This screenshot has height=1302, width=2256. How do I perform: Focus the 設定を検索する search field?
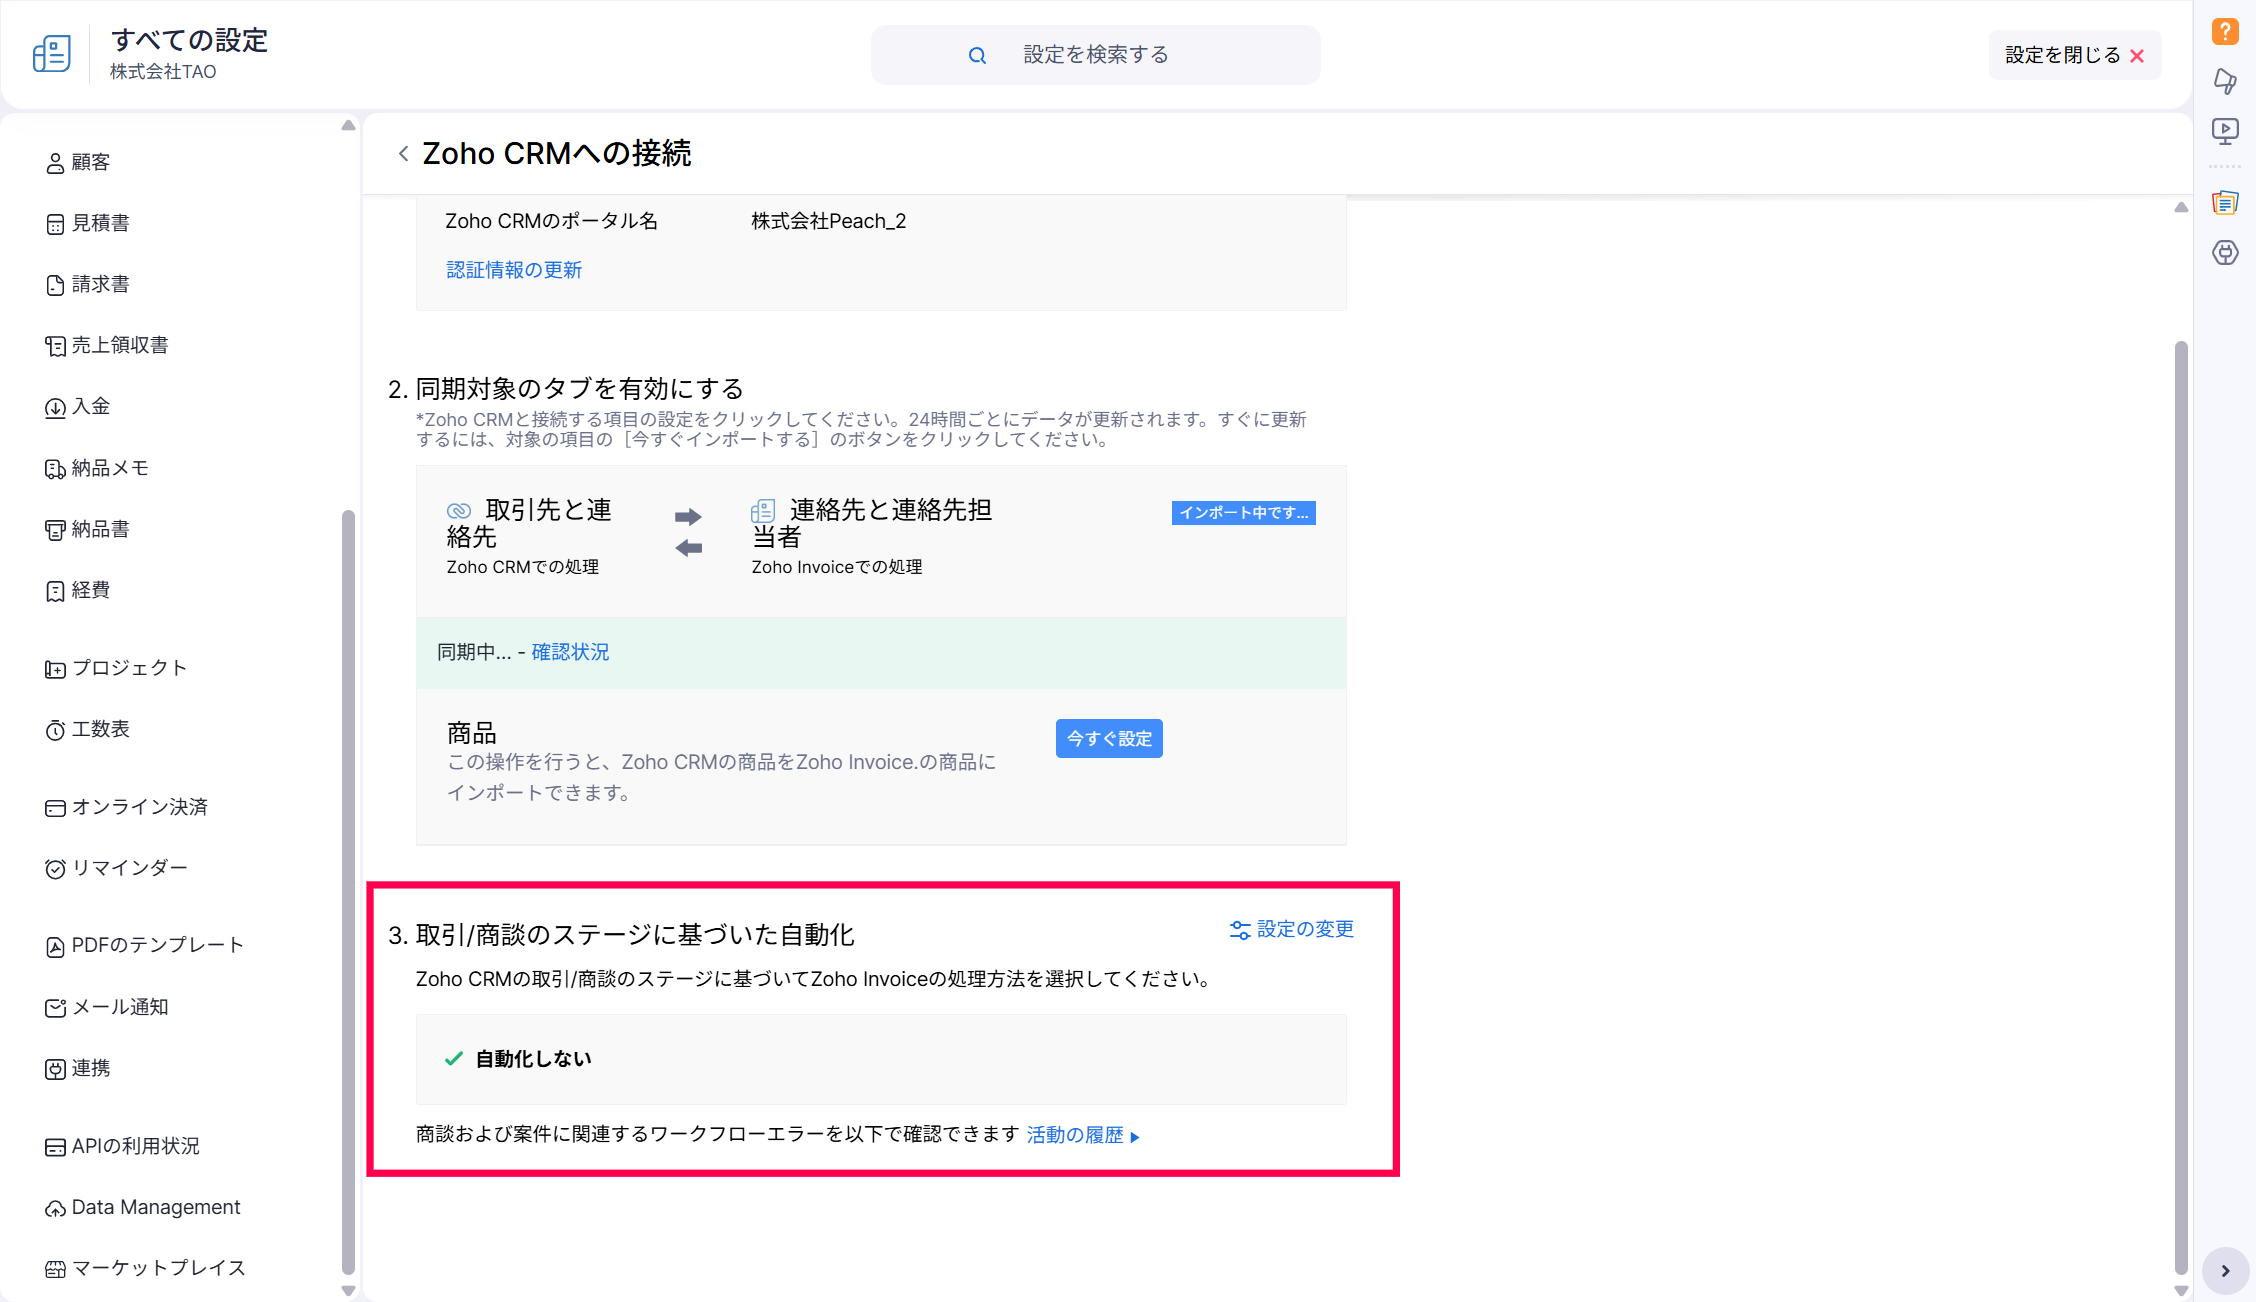(1095, 55)
